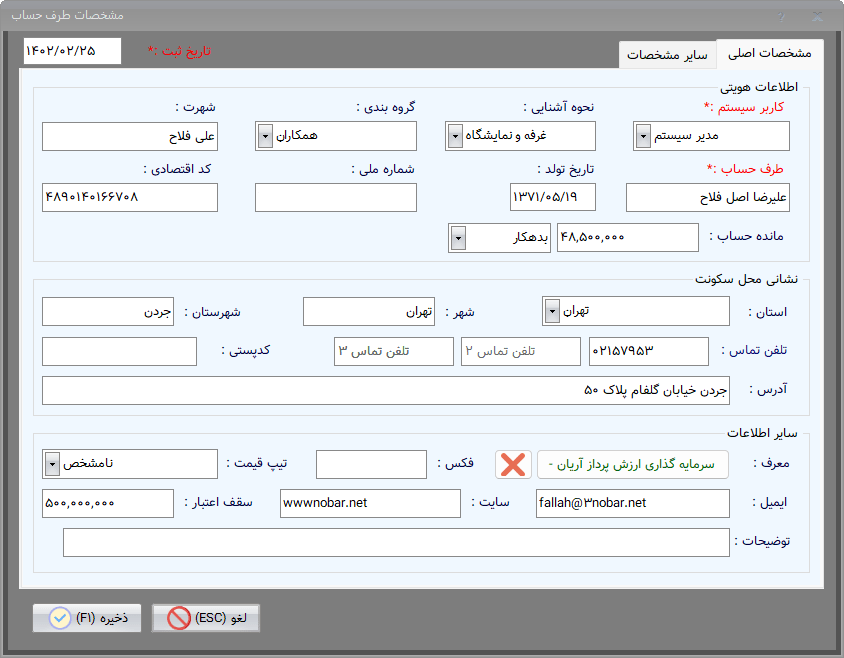
Task: Expand the نحوه آشنایی combo box
Action: coord(455,136)
